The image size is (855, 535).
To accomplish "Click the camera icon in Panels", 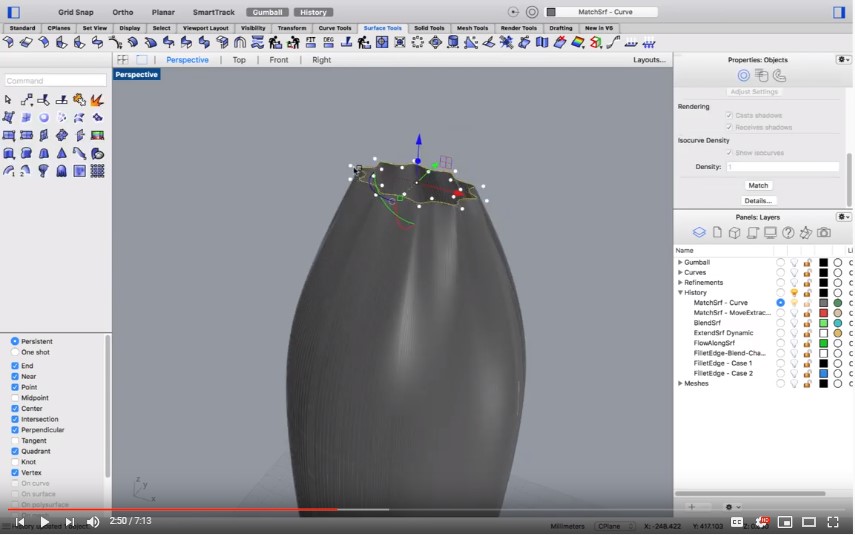I will click(824, 232).
